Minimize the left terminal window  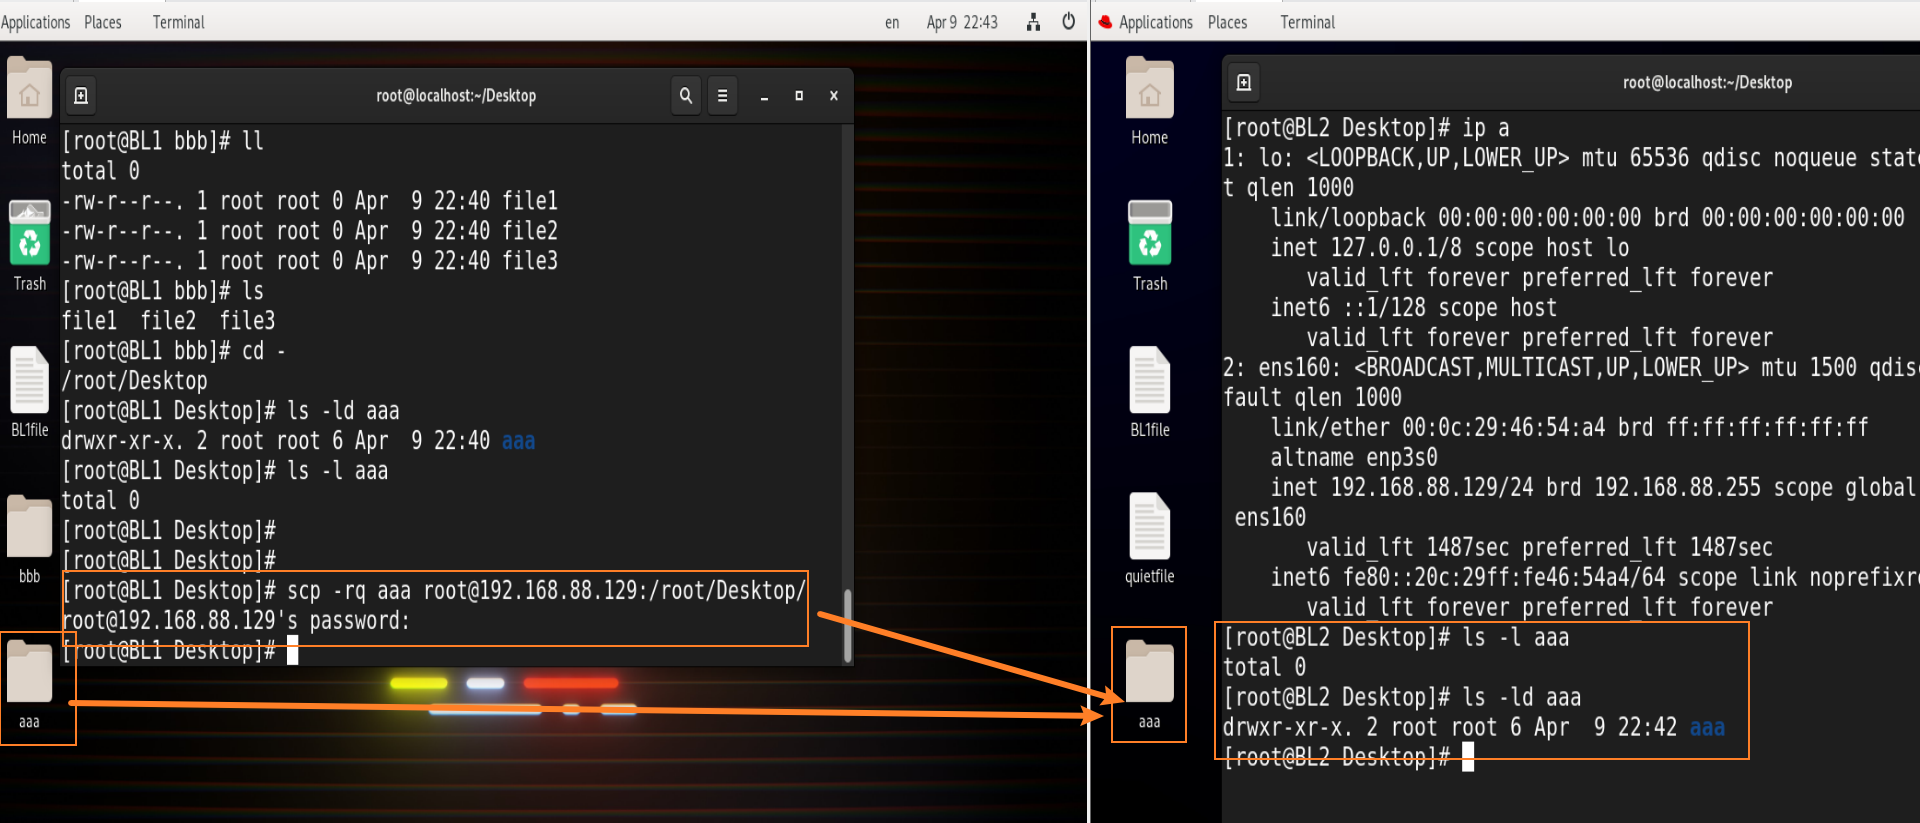coord(764,96)
